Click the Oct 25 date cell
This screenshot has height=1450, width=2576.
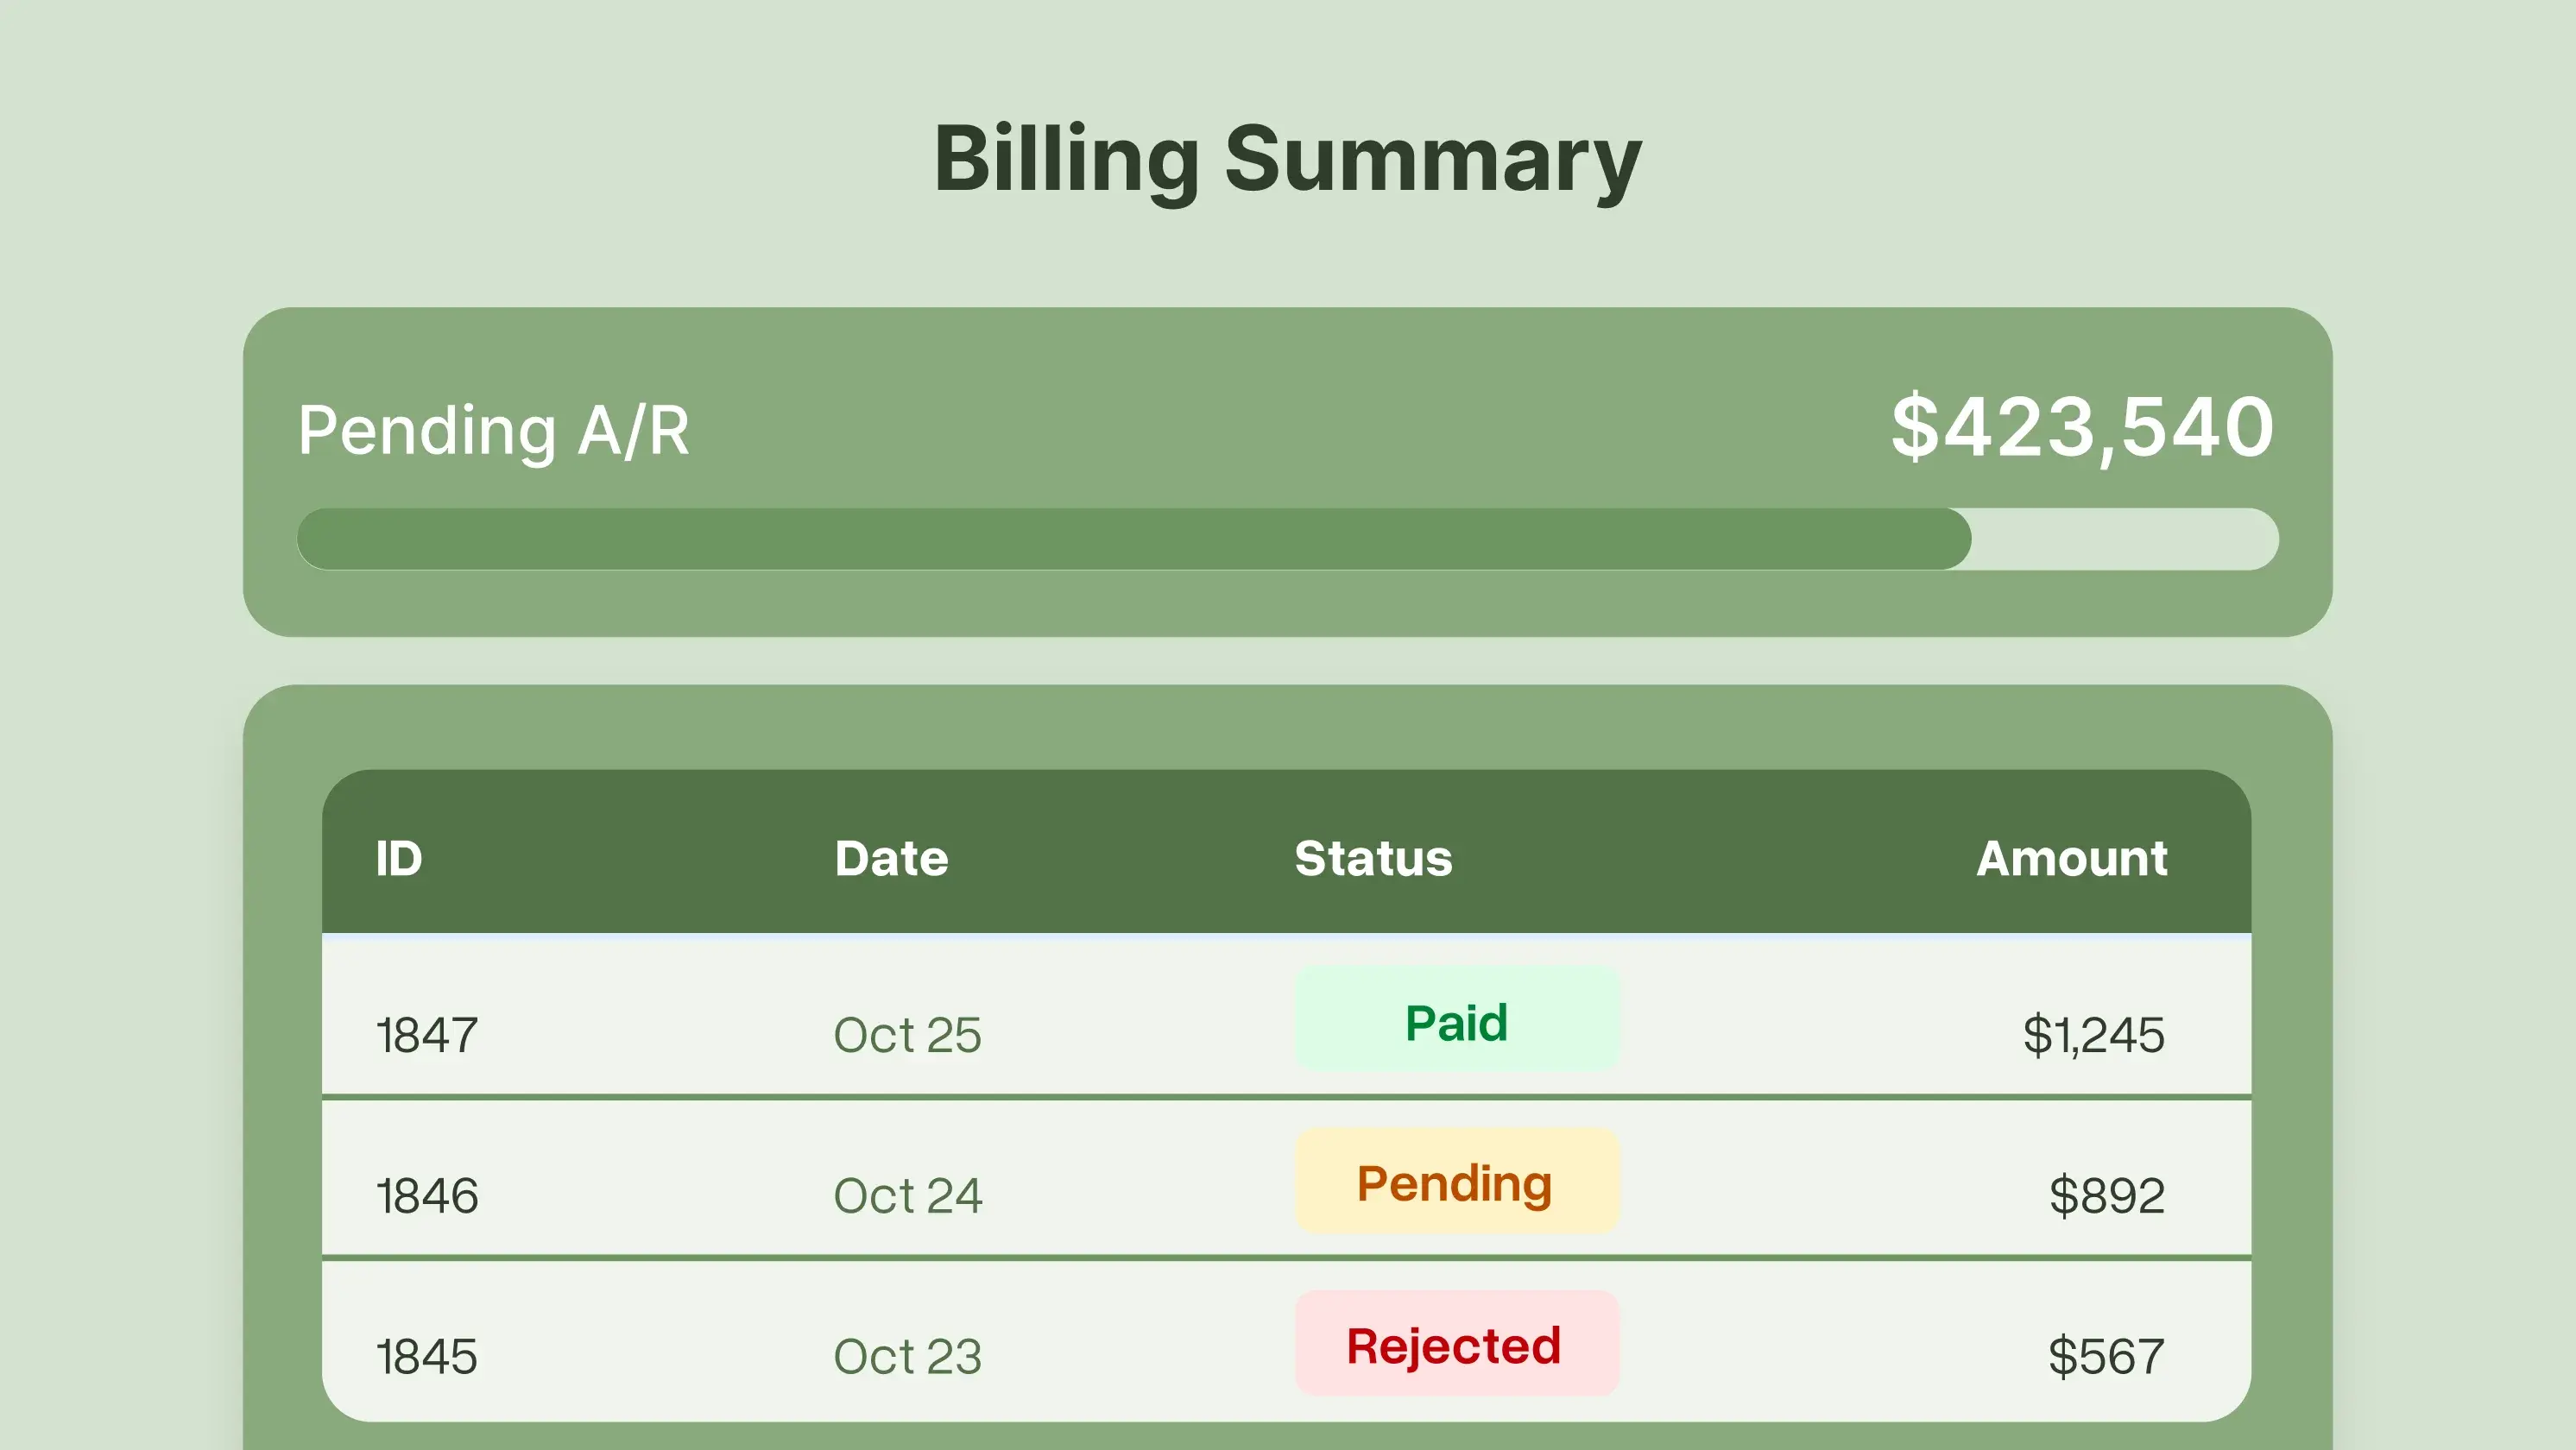[907, 1035]
